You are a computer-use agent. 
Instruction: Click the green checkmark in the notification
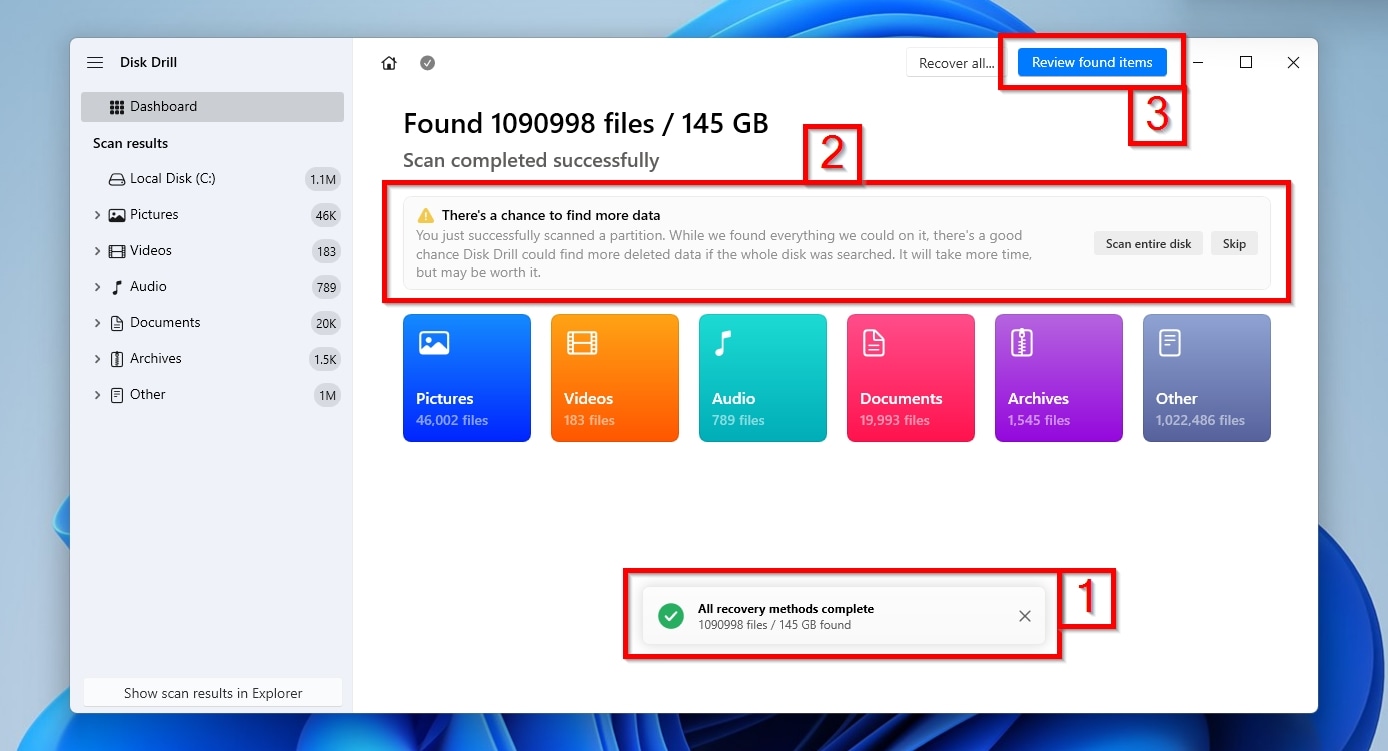pyautogui.click(x=671, y=616)
